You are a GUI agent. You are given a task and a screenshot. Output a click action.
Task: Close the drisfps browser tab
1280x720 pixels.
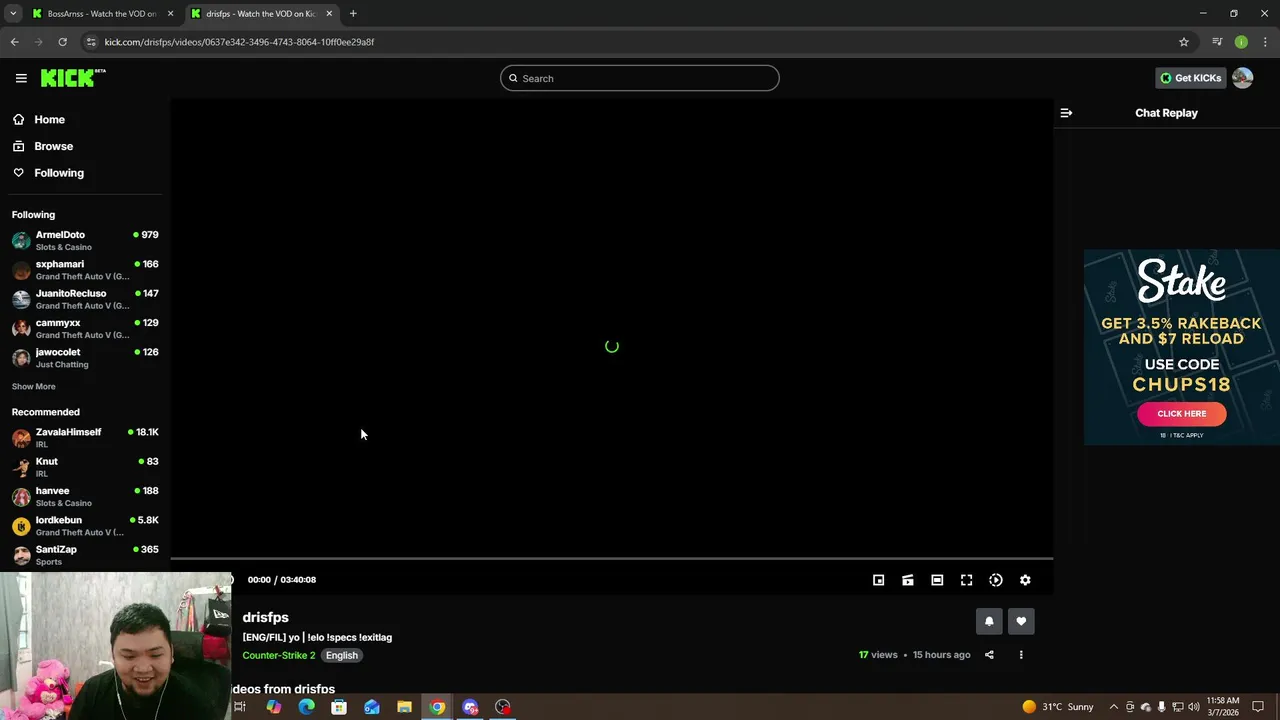(329, 14)
